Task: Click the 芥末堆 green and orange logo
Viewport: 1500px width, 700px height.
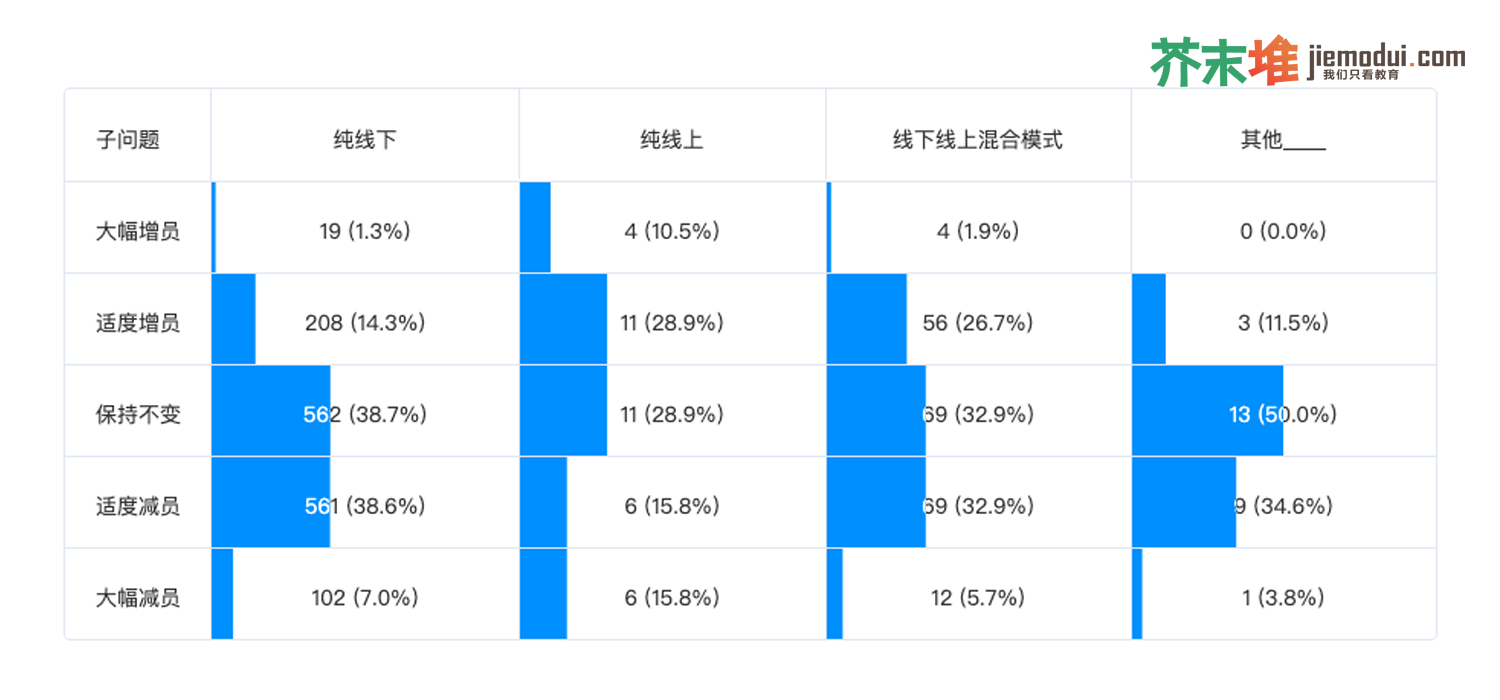Action: (1223, 61)
